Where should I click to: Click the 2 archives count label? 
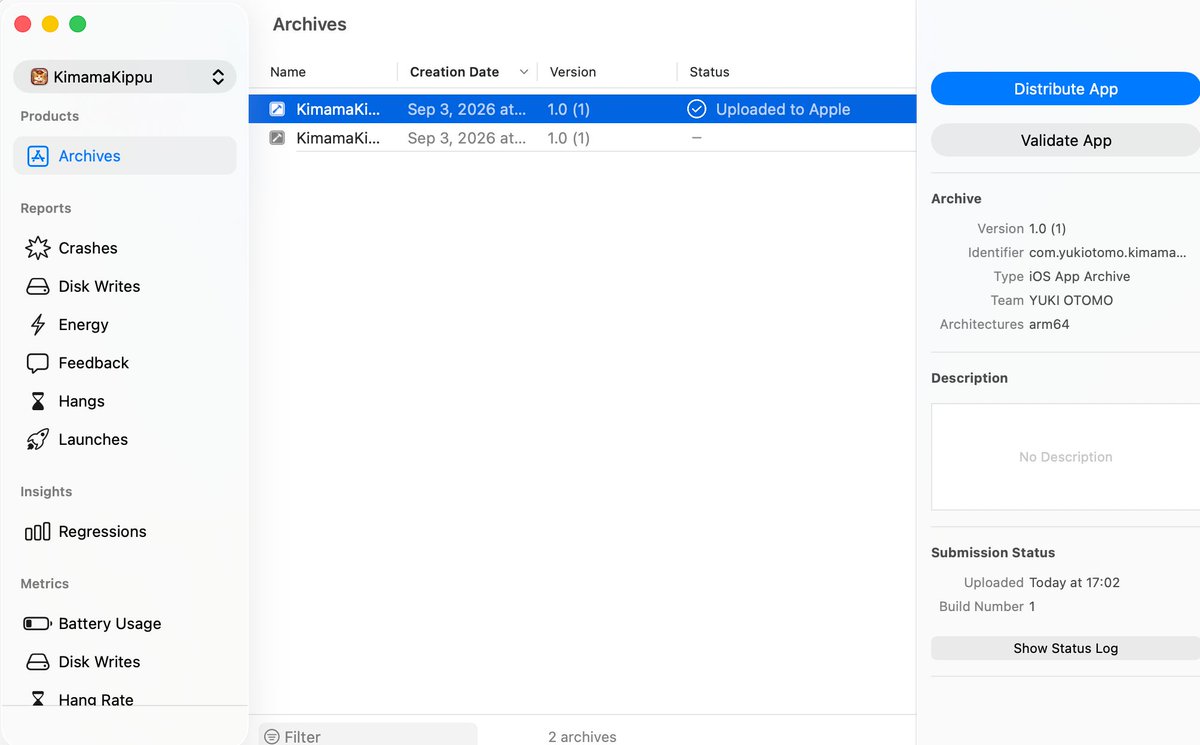[x=582, y=737]
